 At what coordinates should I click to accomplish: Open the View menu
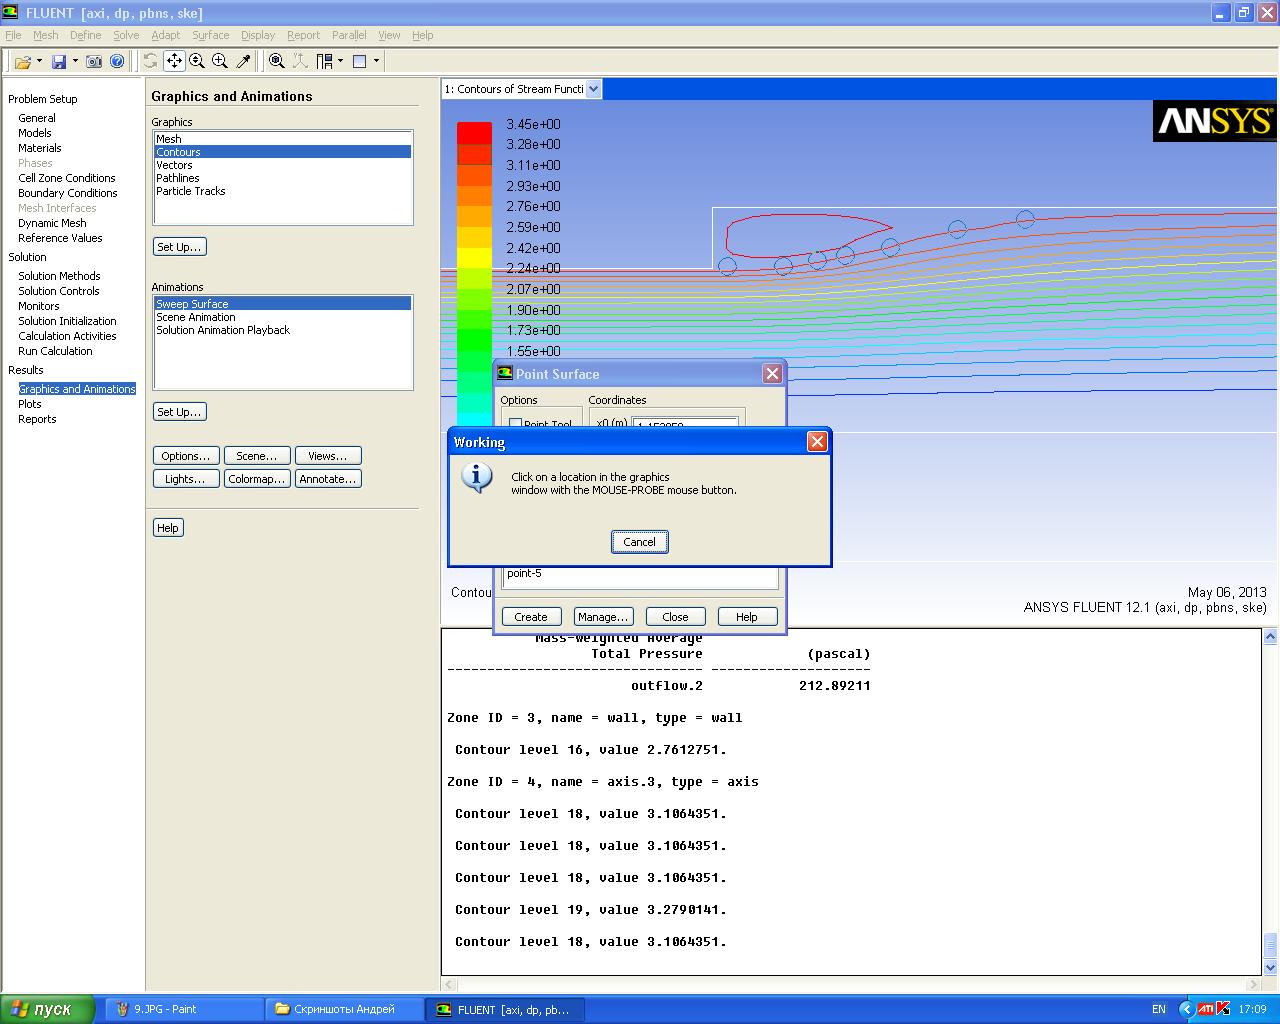(x=389, y=35)
